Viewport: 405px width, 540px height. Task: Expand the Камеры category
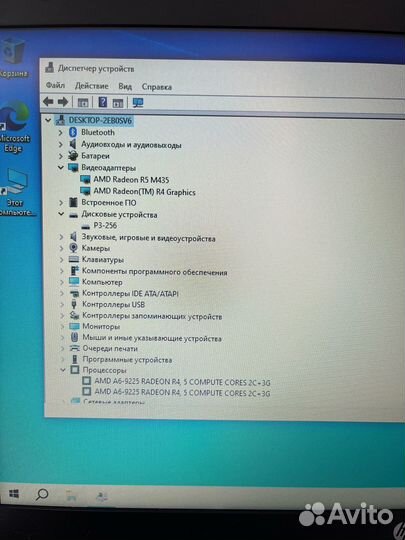coord(61,248)
